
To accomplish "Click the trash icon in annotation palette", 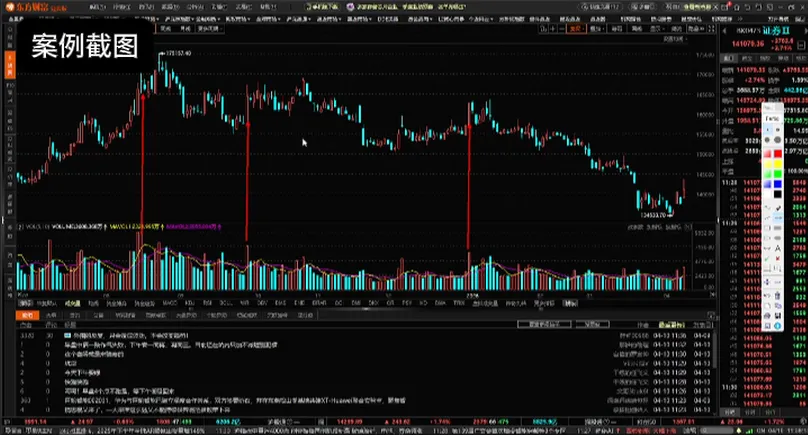I will [778, 295].
